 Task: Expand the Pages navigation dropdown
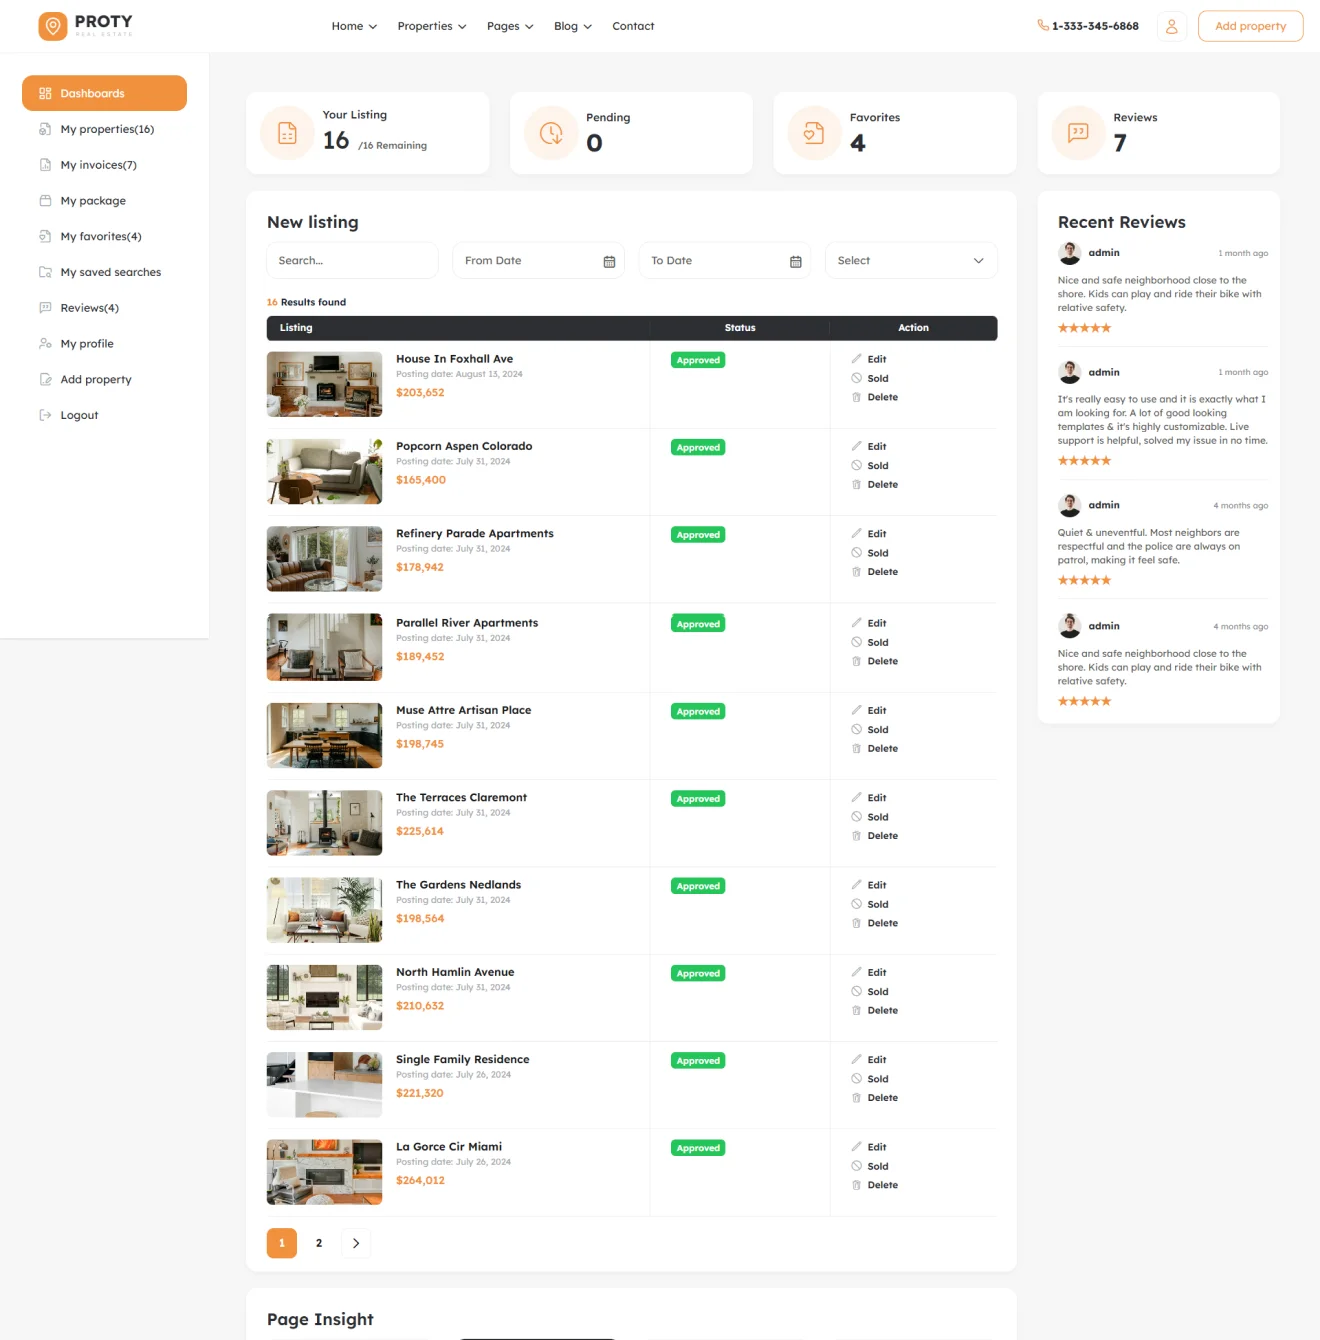click(510, 26)
